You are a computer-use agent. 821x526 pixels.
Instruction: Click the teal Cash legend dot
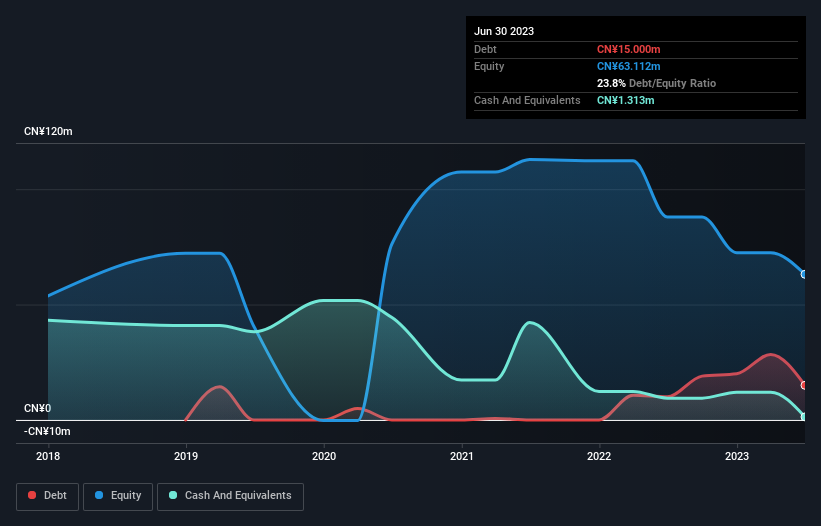[x=173, y=495]
